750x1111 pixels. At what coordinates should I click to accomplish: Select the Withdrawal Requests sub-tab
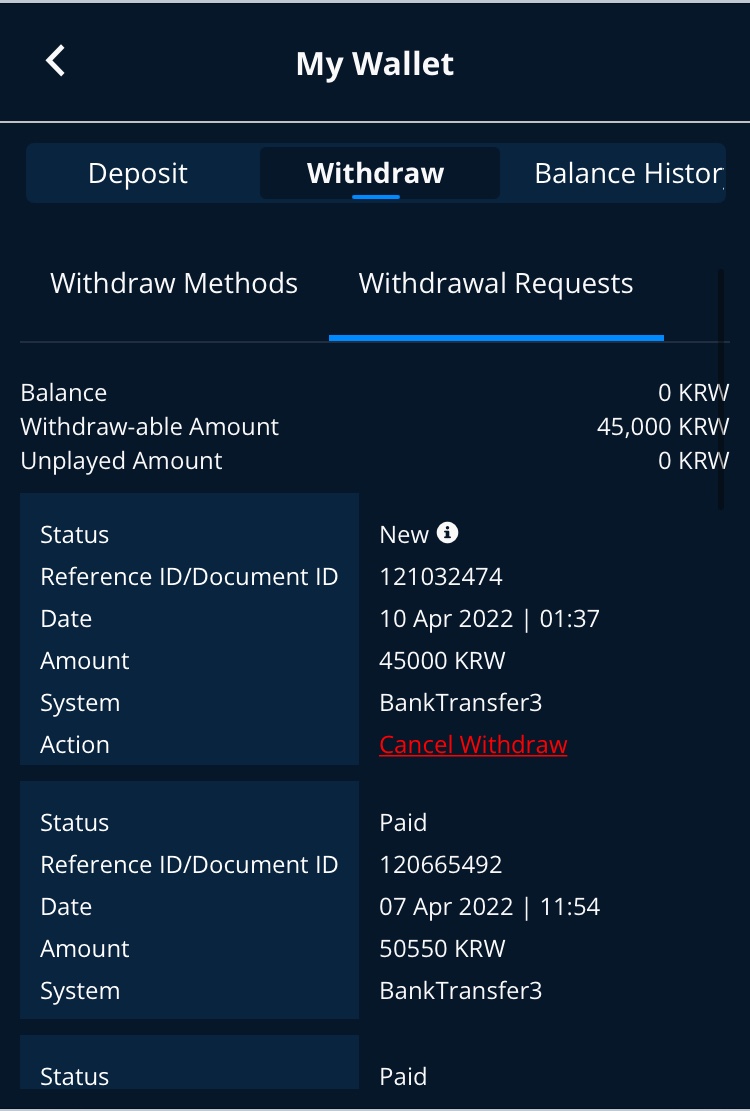click(x=496, y=283)
